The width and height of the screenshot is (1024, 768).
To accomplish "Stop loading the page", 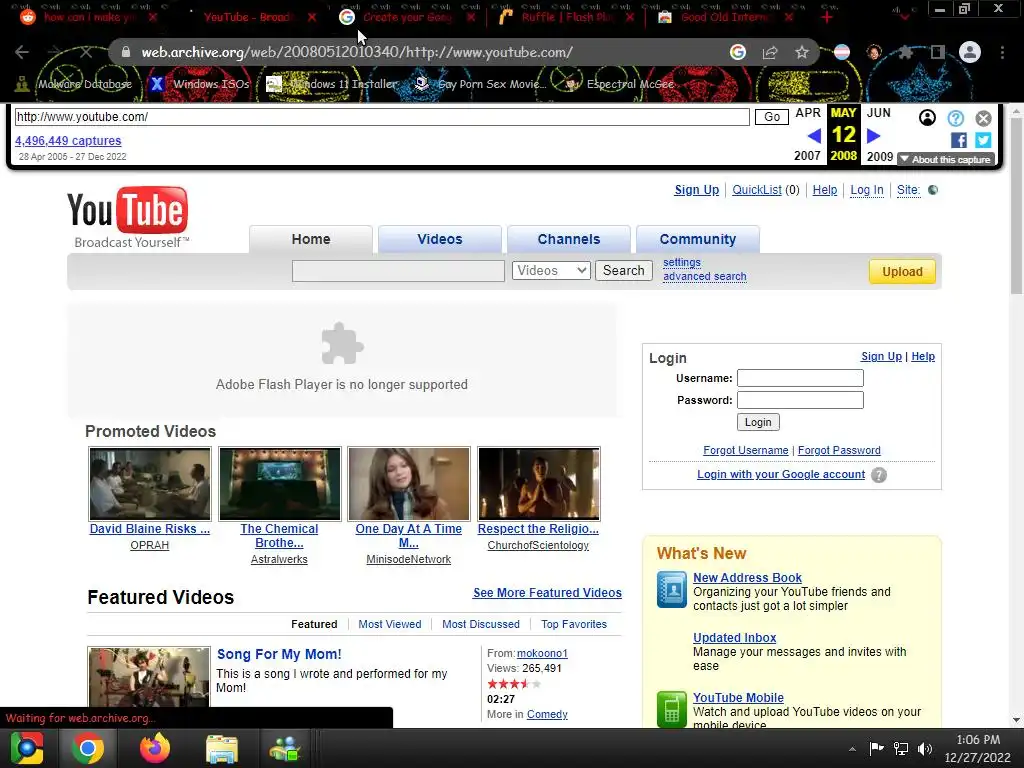I will [x=86, y=52].
